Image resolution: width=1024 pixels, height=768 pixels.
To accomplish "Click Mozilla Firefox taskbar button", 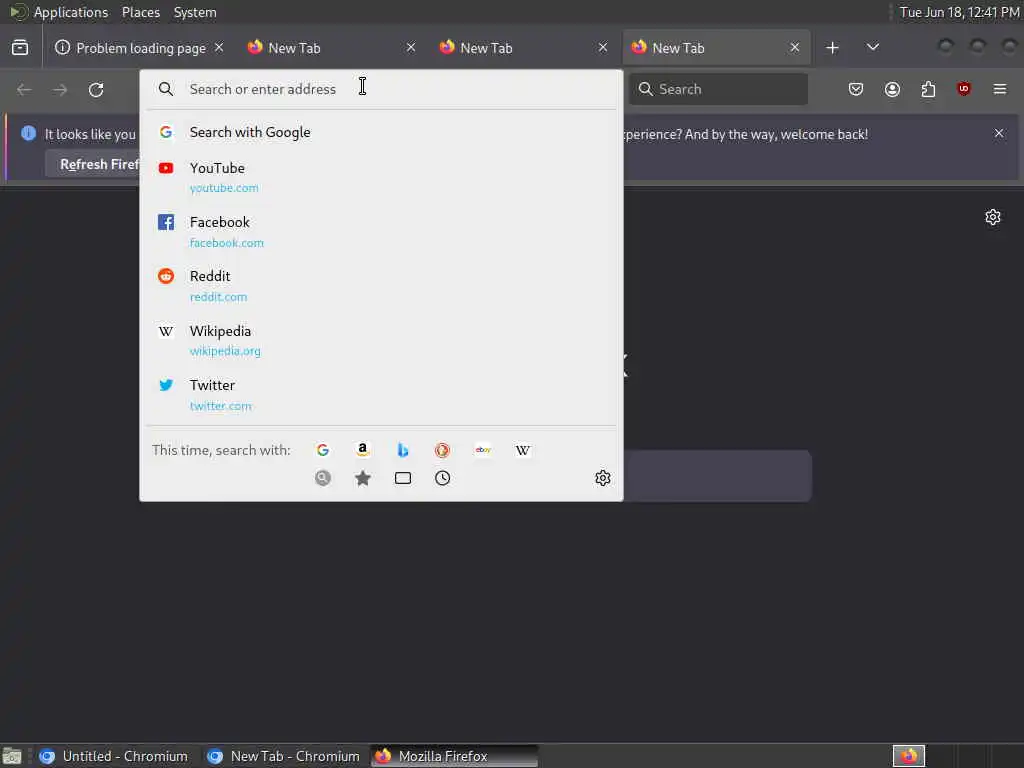I will (x=455, y=756).
